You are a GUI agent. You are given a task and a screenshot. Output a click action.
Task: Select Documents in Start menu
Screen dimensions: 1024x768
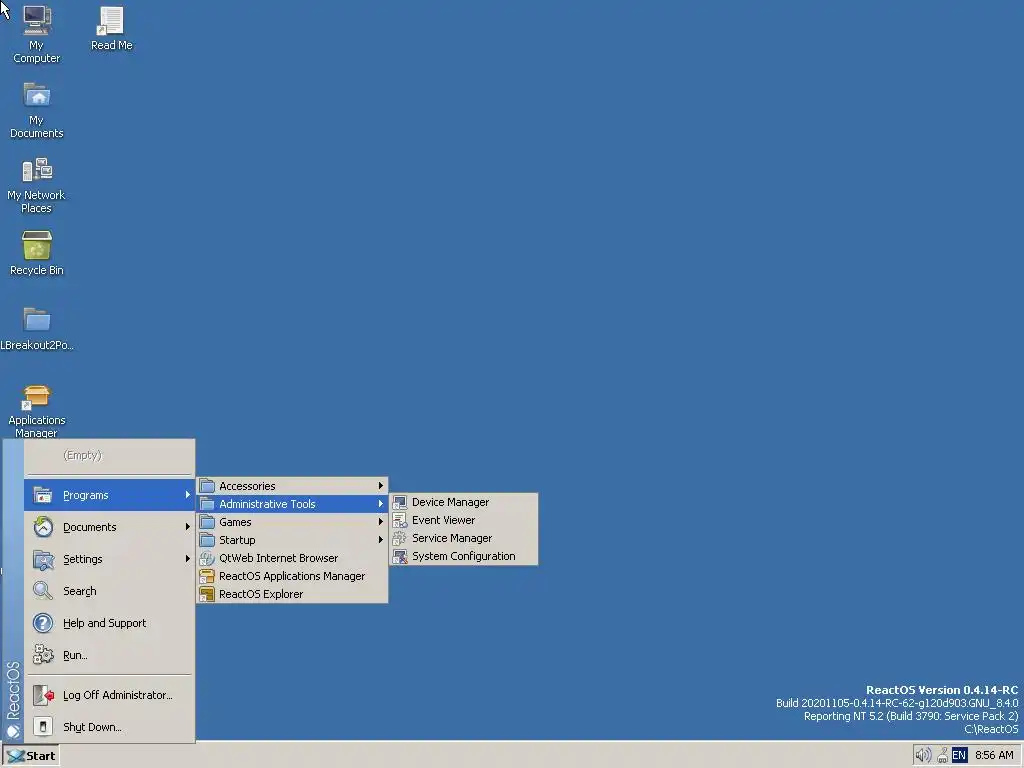[x=109, y=527]
